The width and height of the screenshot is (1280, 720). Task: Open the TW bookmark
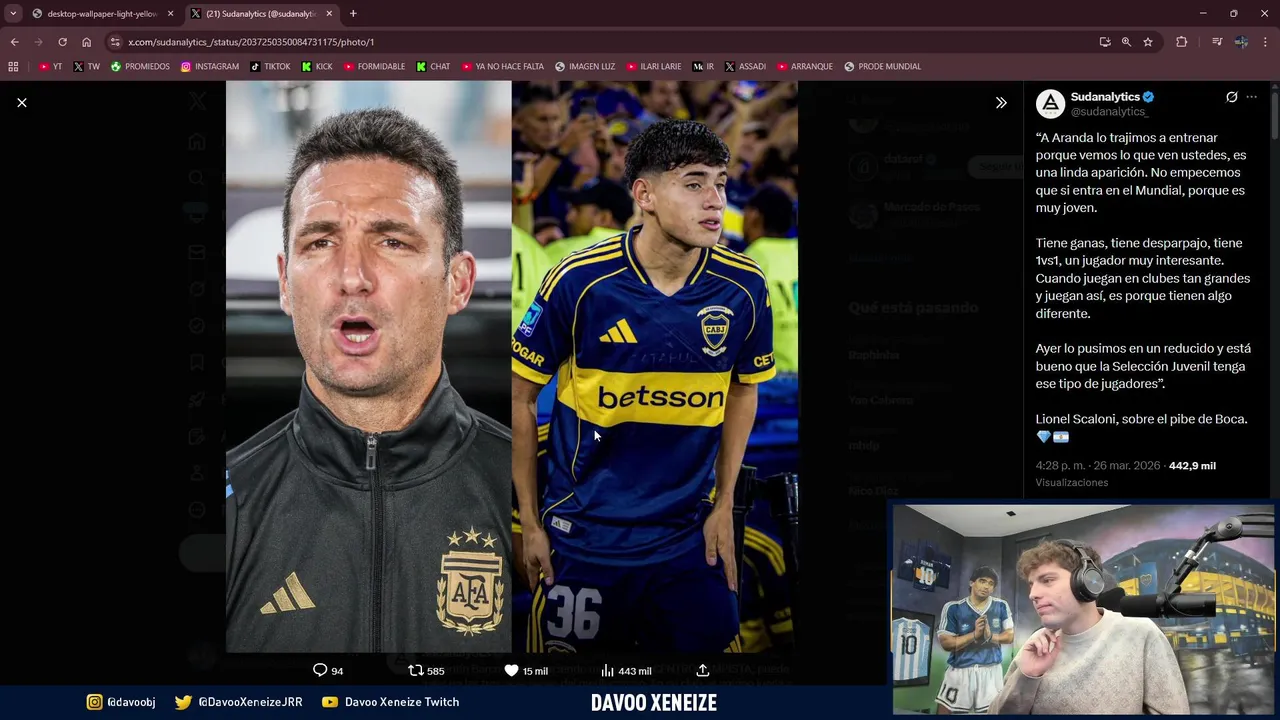point(86,66)
